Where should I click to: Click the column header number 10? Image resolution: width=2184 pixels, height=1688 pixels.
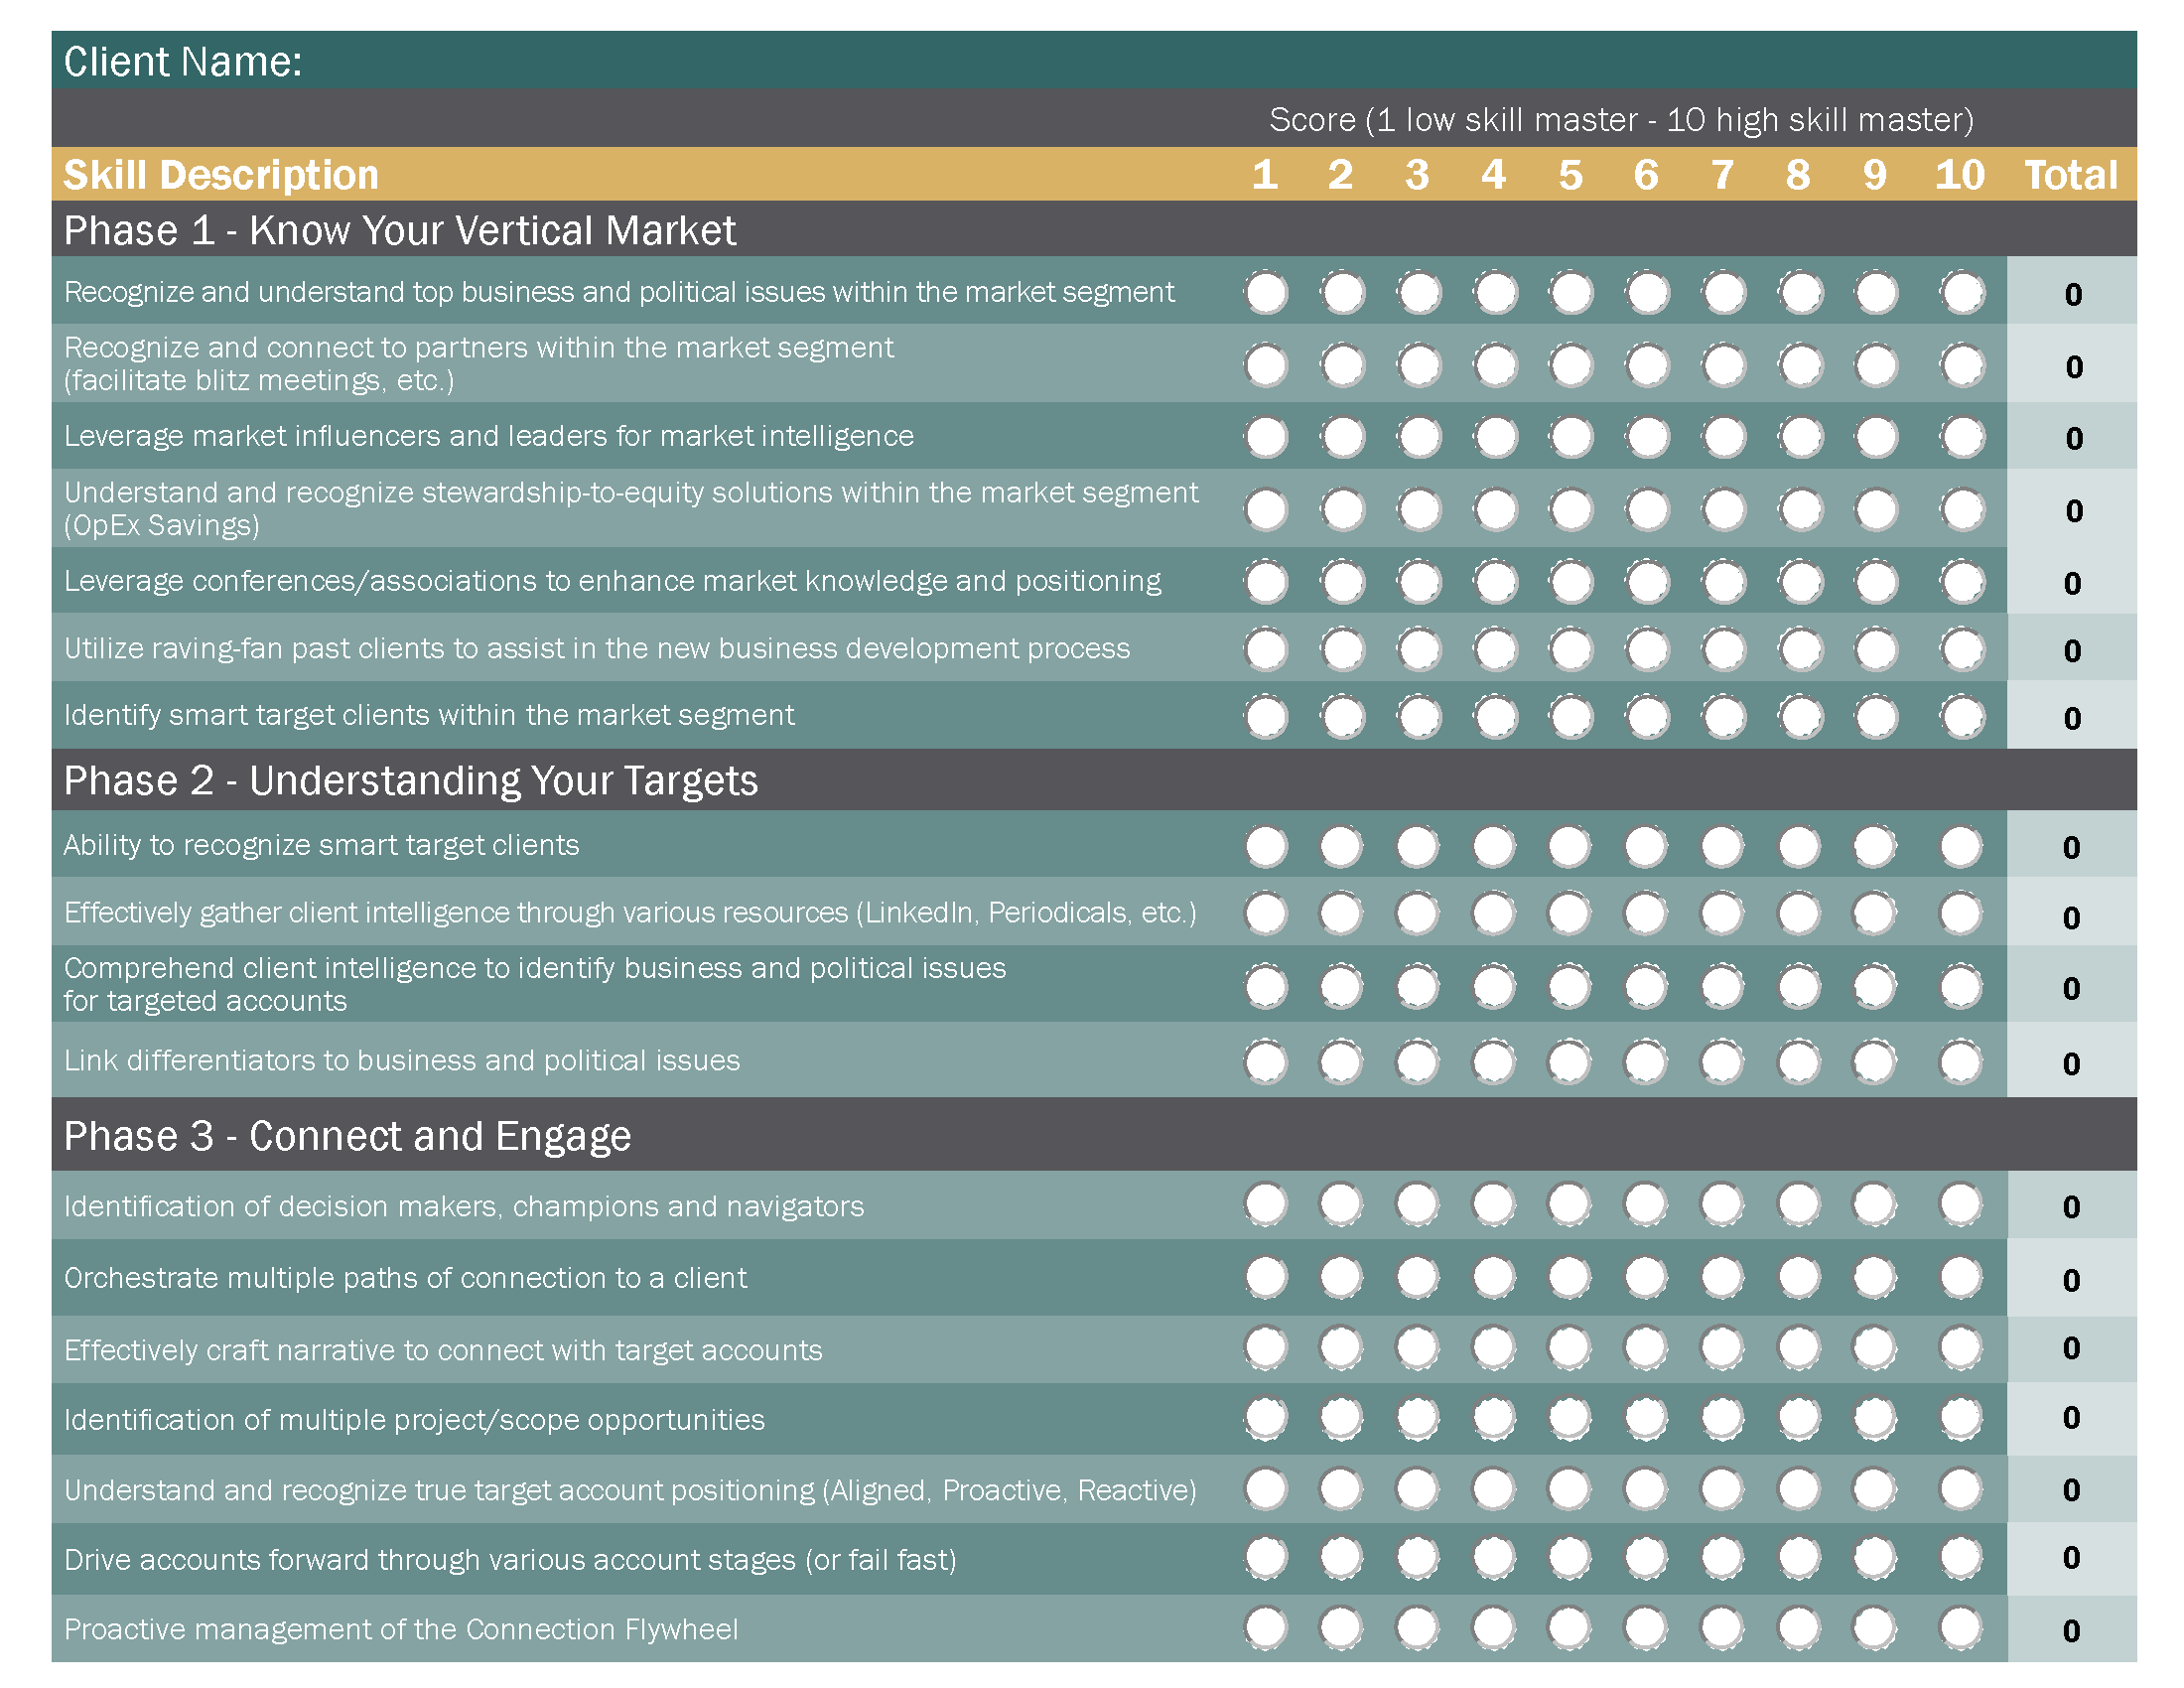point(1959,175)
